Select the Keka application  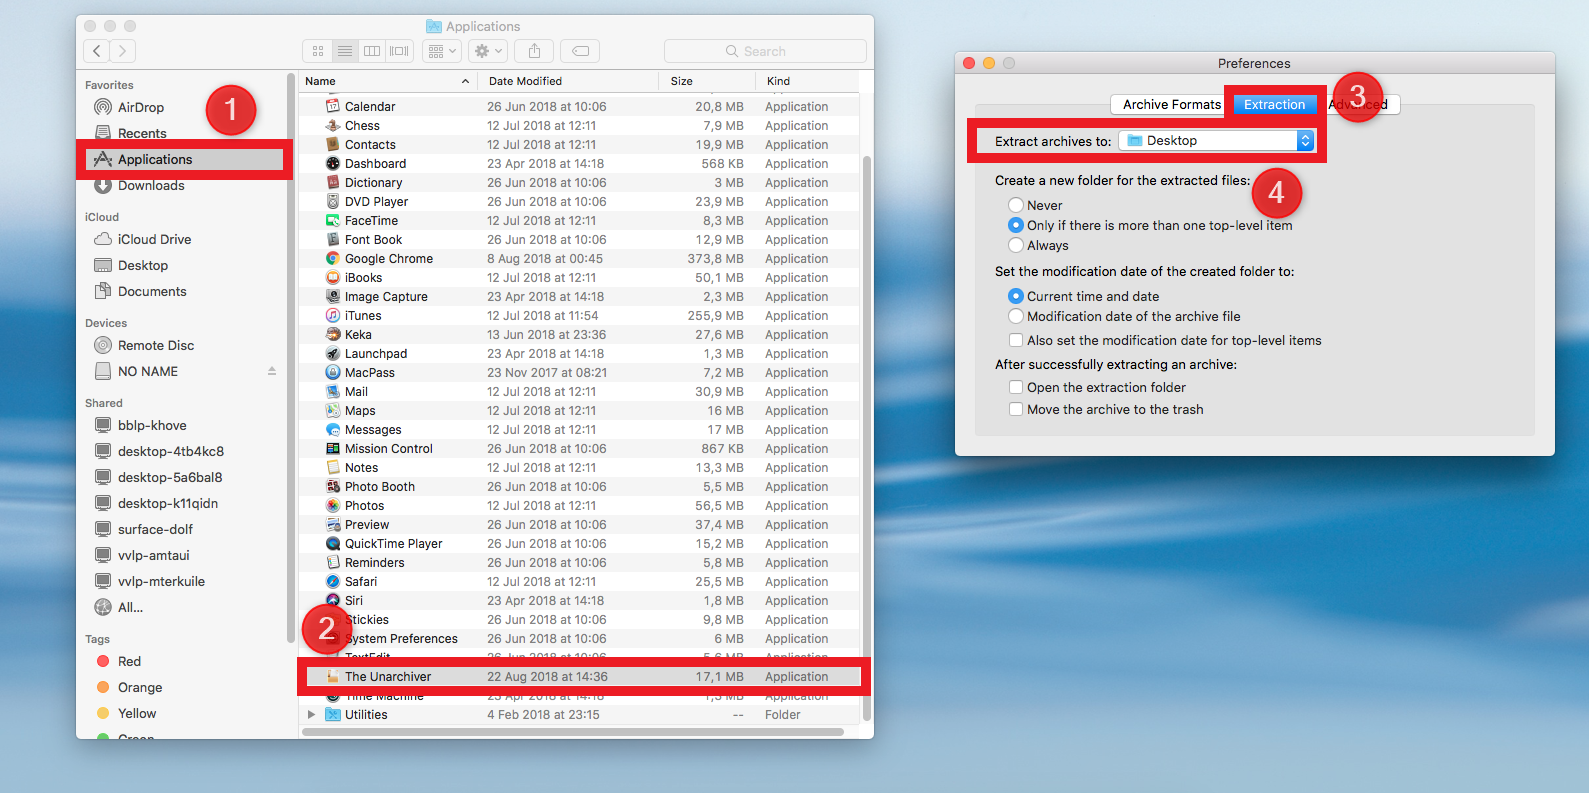point(578,334)
